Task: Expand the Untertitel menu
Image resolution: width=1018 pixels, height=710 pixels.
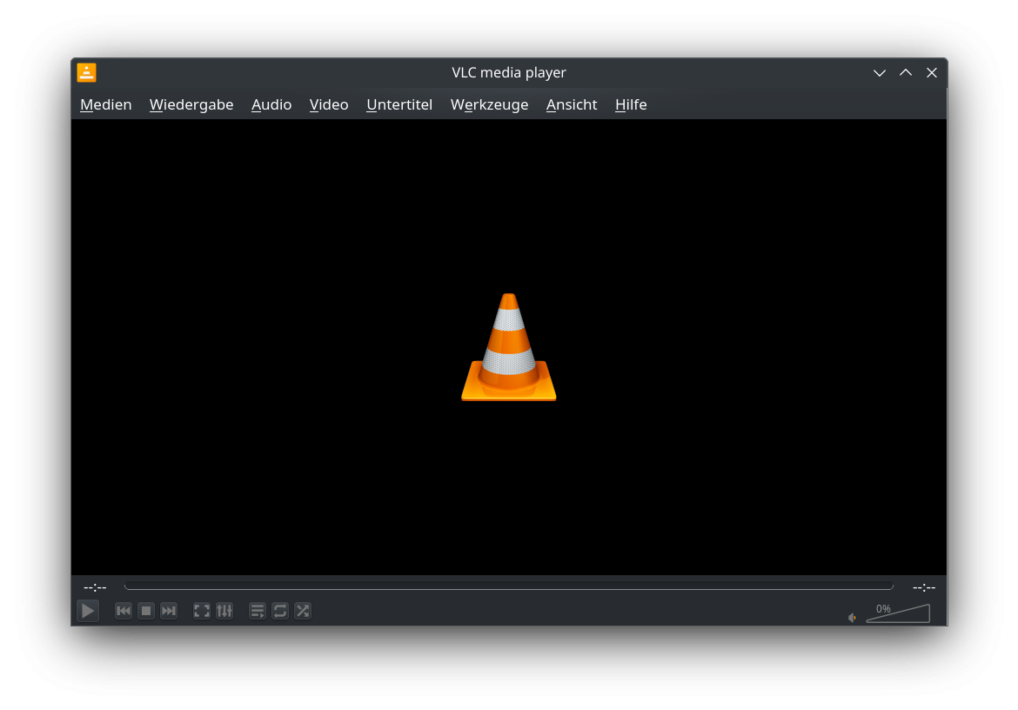Action: click(x=399, y=104)
